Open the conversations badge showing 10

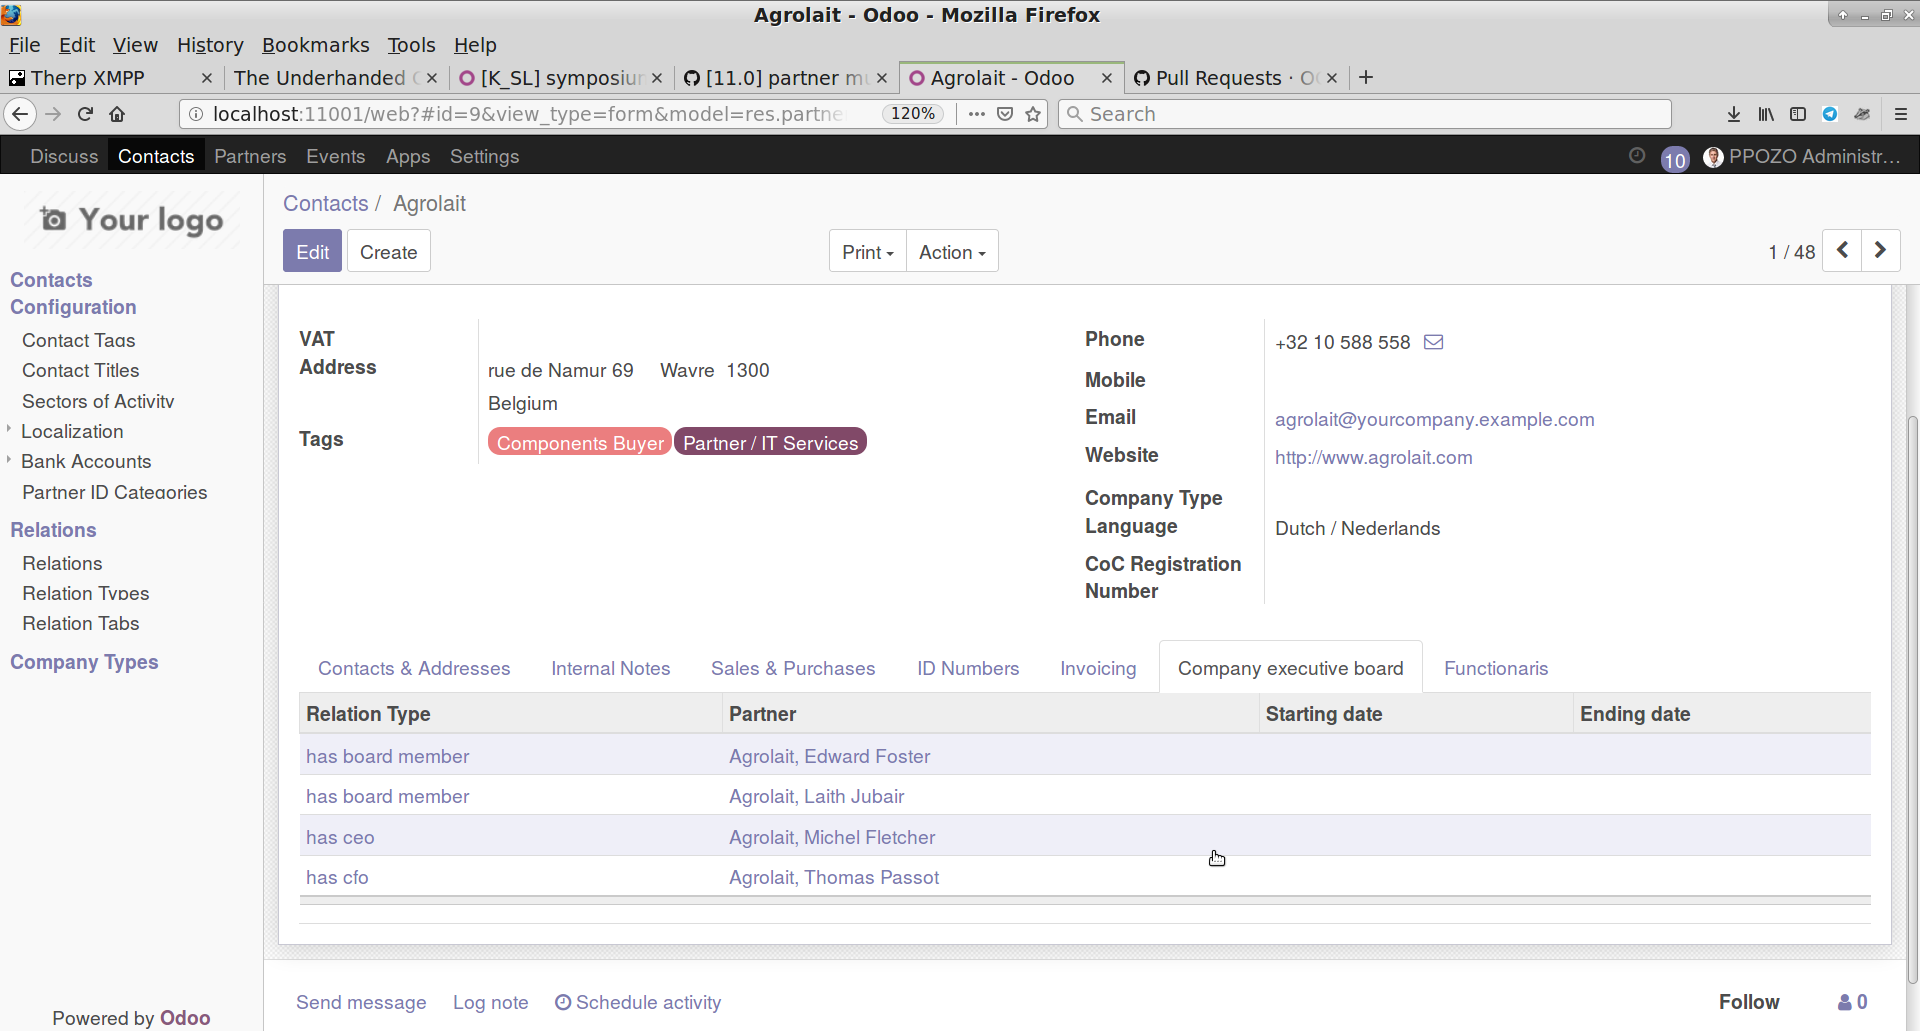coord(1675,159)
